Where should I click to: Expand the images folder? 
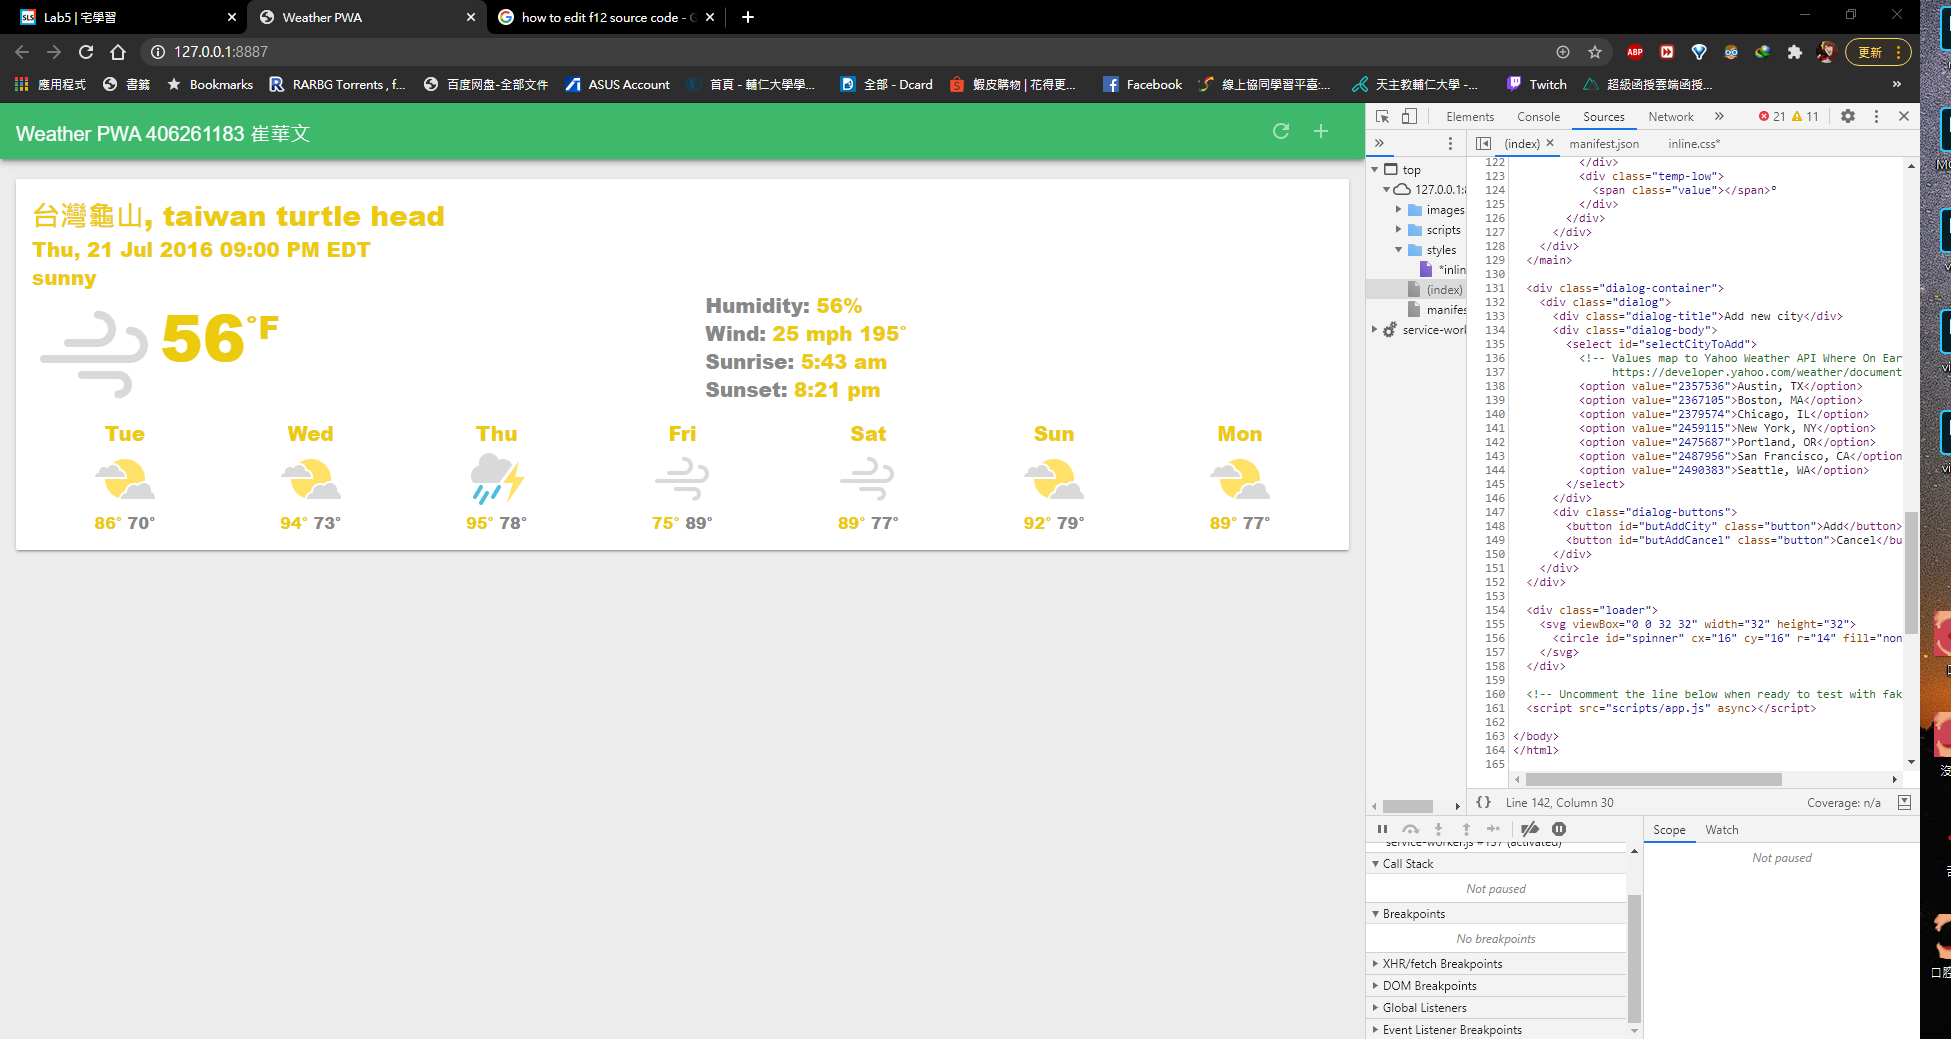pos(1399,209)
